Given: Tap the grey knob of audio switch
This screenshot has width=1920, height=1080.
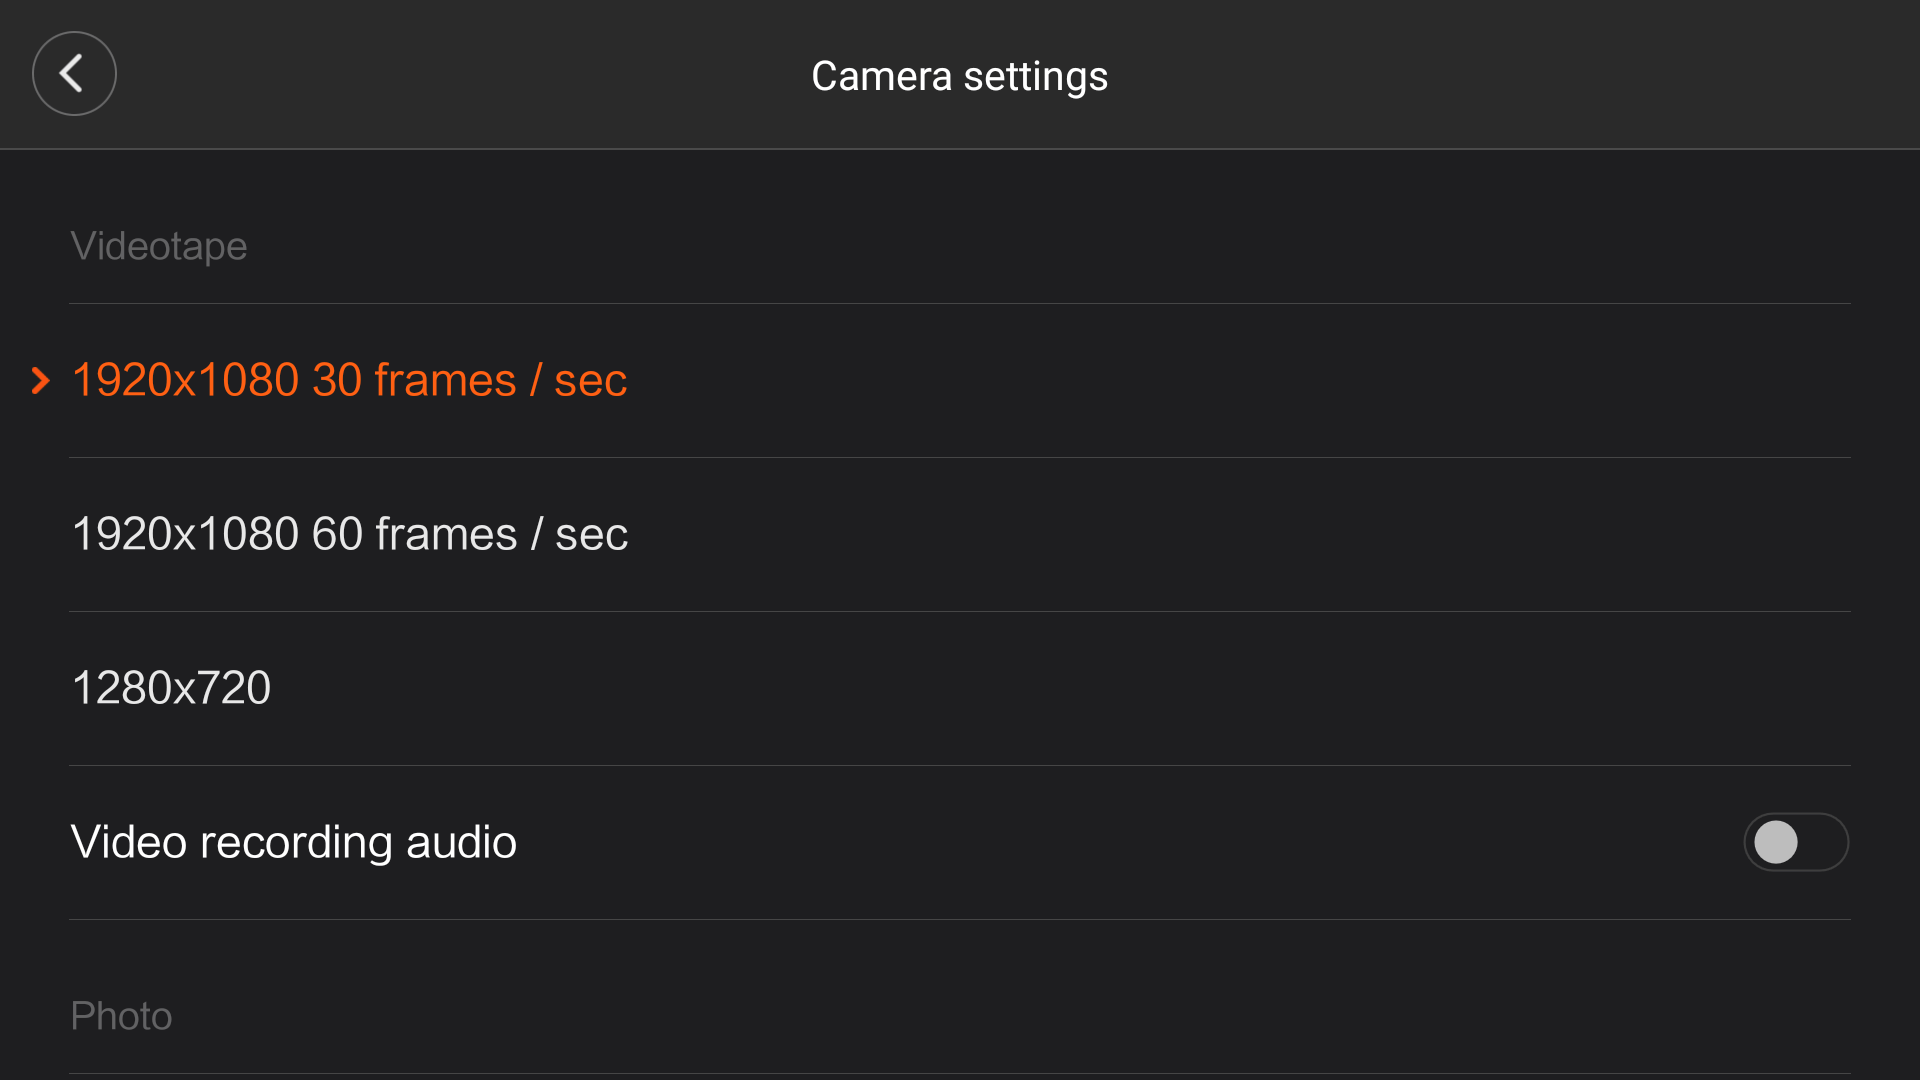Looking at the screenshot, I should pyautogui.click(x=1776, y=842).
